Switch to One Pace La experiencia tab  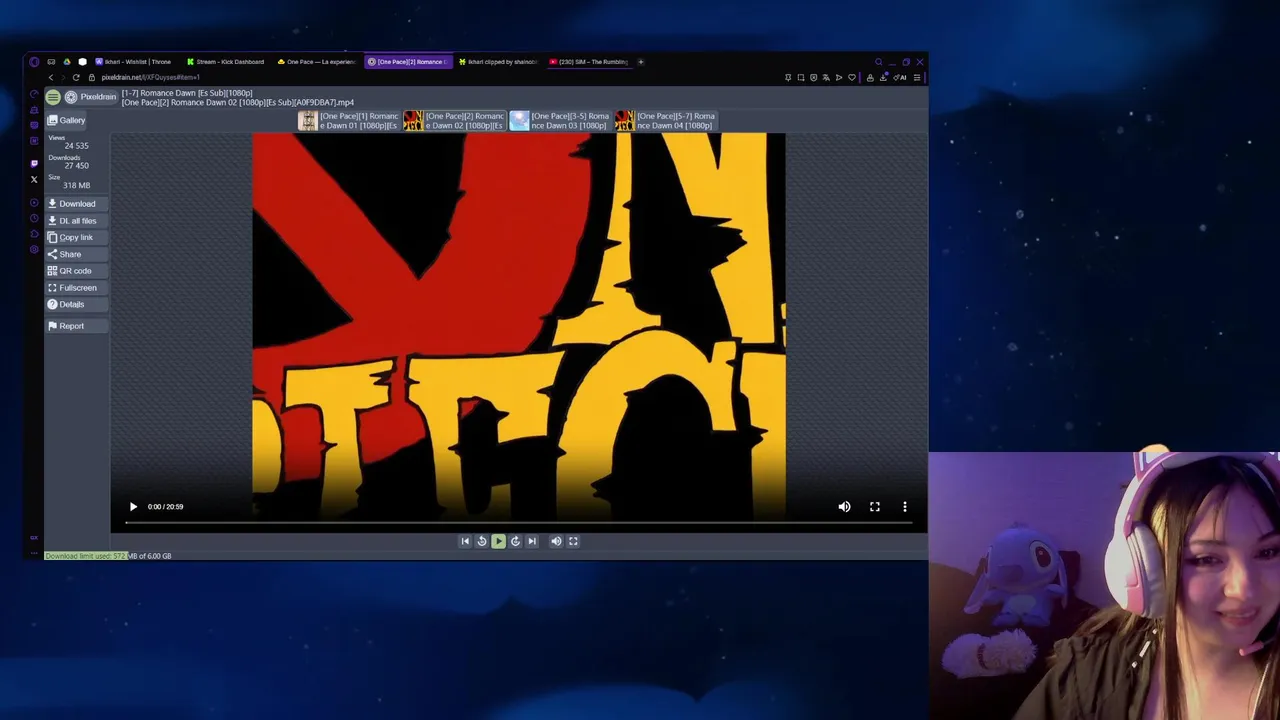click(317, 62)
